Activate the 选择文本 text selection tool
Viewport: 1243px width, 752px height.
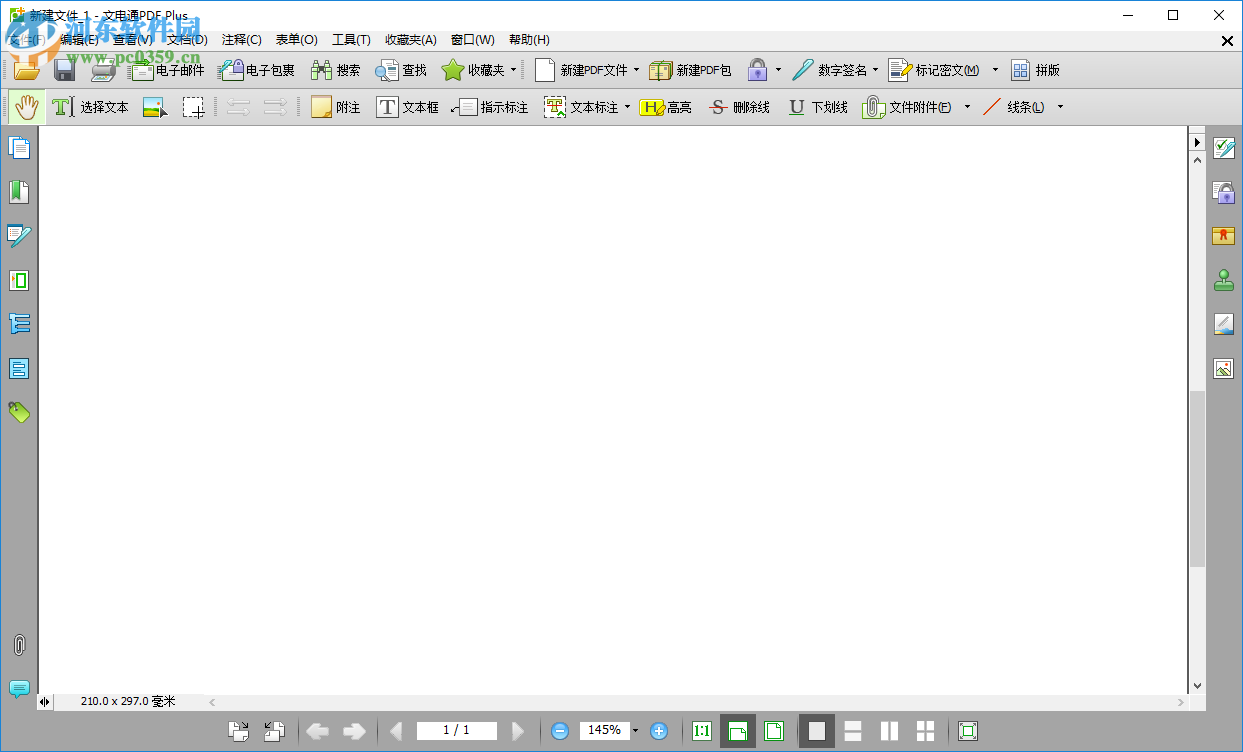click(x=91, y=107)
